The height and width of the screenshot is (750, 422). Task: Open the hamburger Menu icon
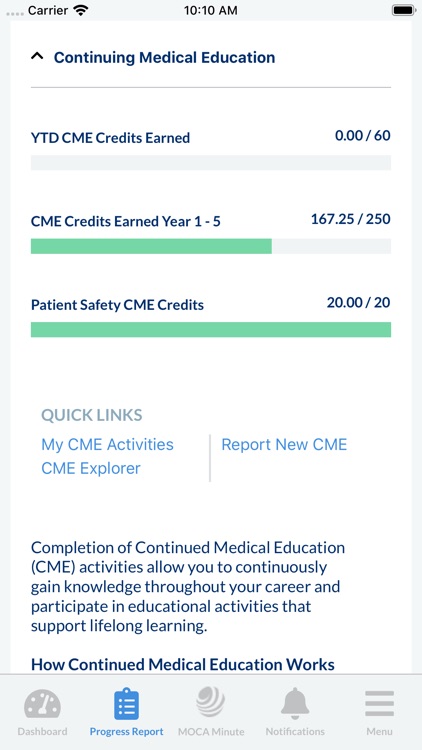(379, 704)
